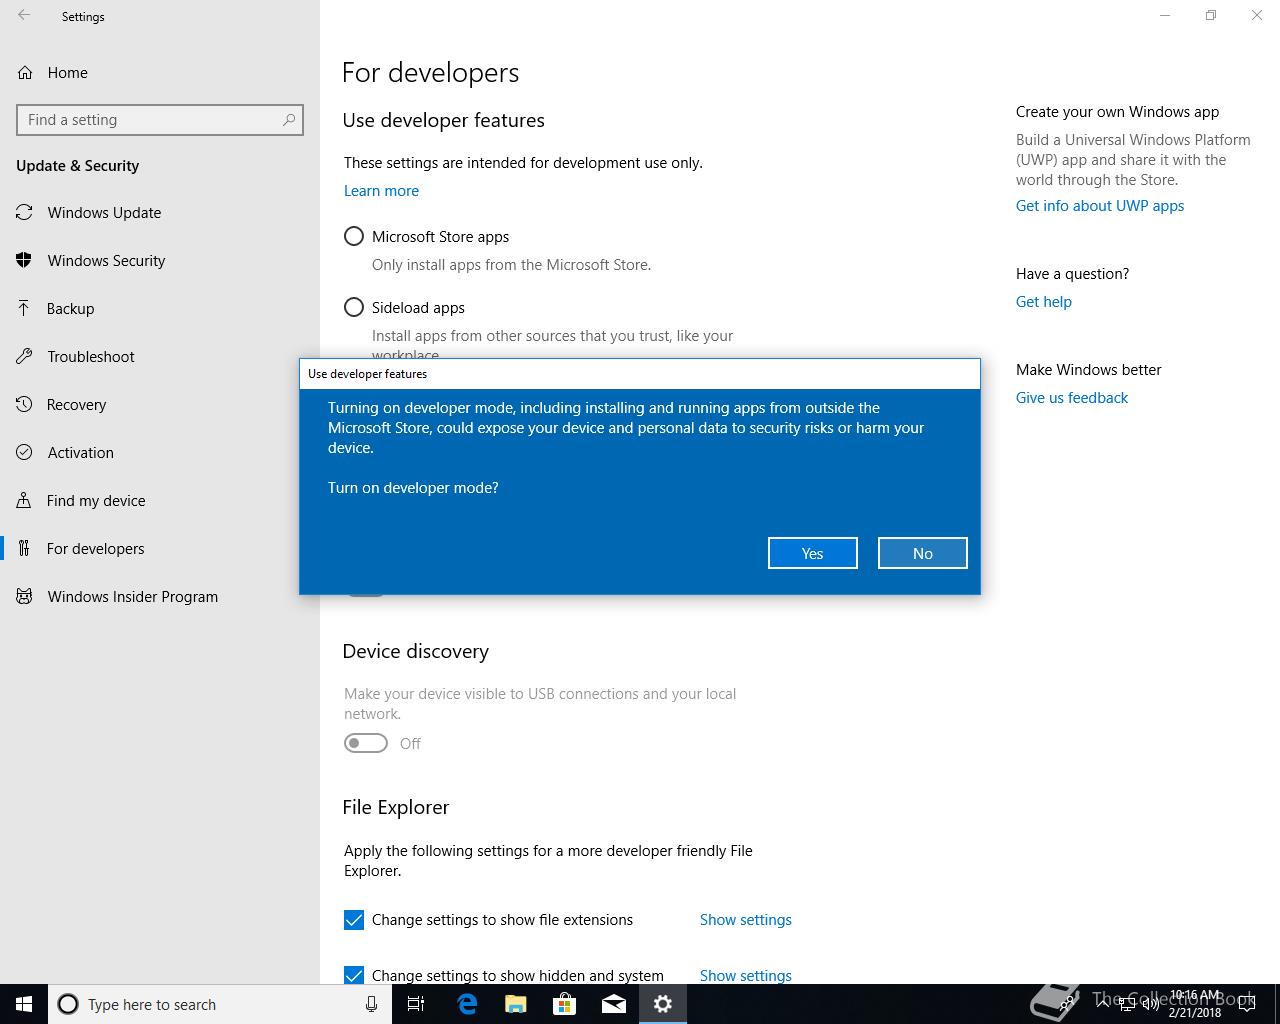Viewport: 1280px width, 1024px height.
Task: Open Mail from the taskbar
Action: click(x=614, y=1004)
